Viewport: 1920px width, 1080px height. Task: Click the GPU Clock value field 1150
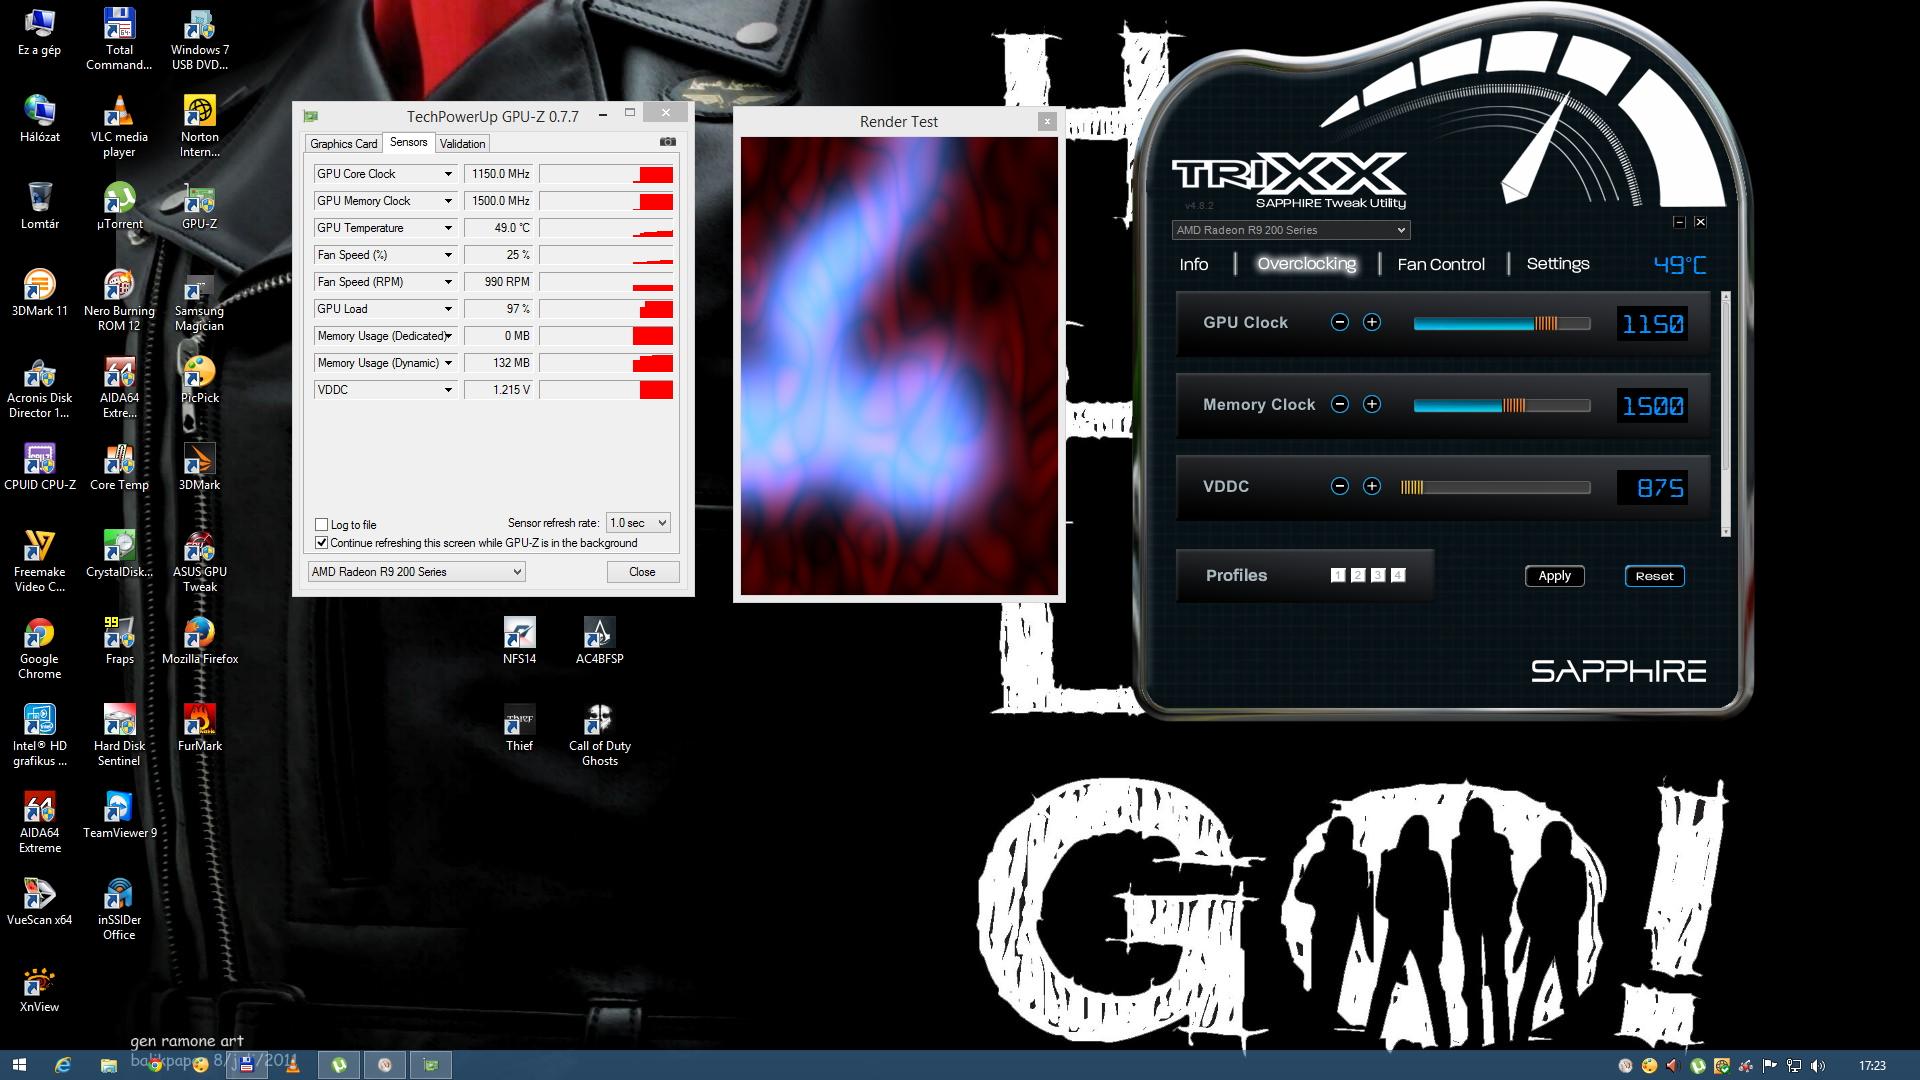[1652, 324]
